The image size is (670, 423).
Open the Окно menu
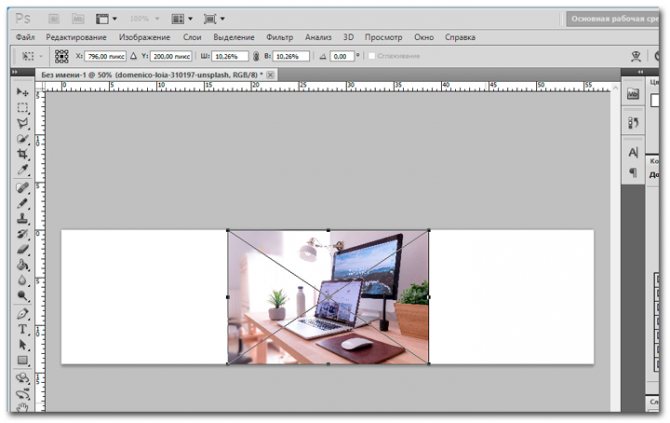(x=423, y=37)
